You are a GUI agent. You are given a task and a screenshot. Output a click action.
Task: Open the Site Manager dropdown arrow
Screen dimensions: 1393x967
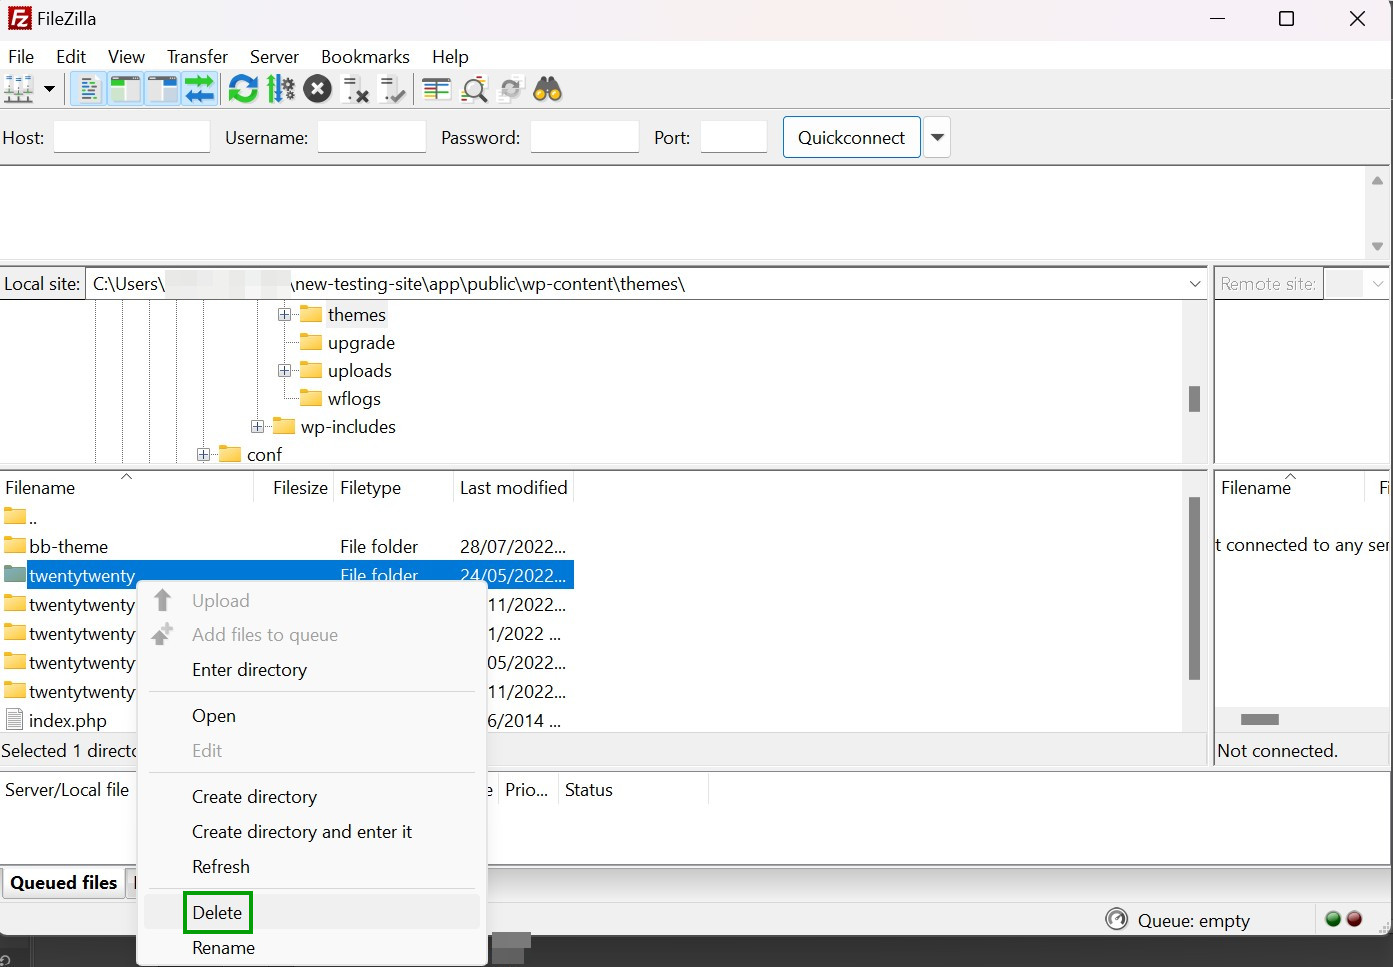49,89
